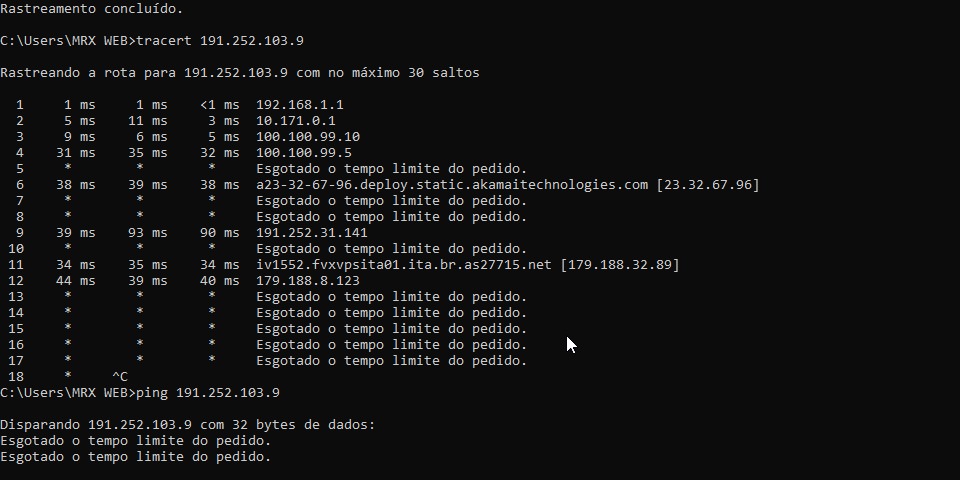Viewport: 960px width, 480px height.
Task: Click the 10.171.0.1 address in hop 2
Action: [296, 121]
